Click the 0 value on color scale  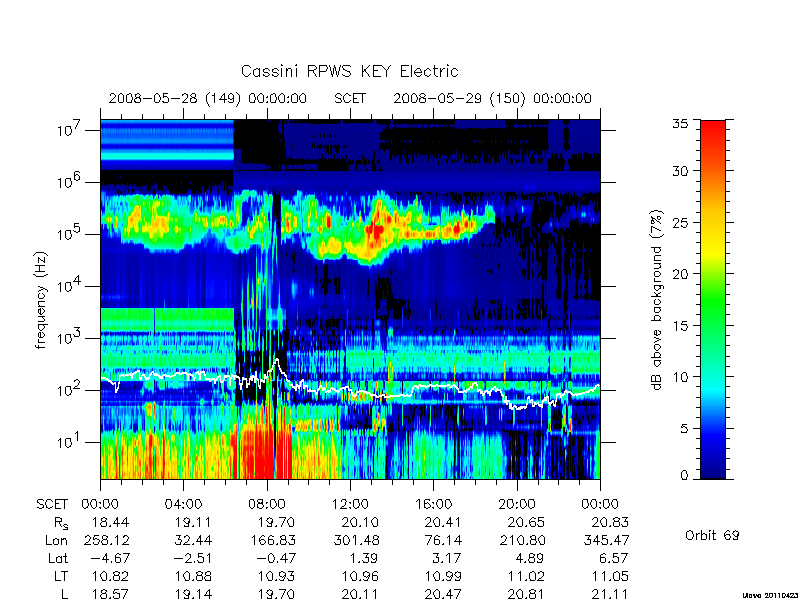684,476
